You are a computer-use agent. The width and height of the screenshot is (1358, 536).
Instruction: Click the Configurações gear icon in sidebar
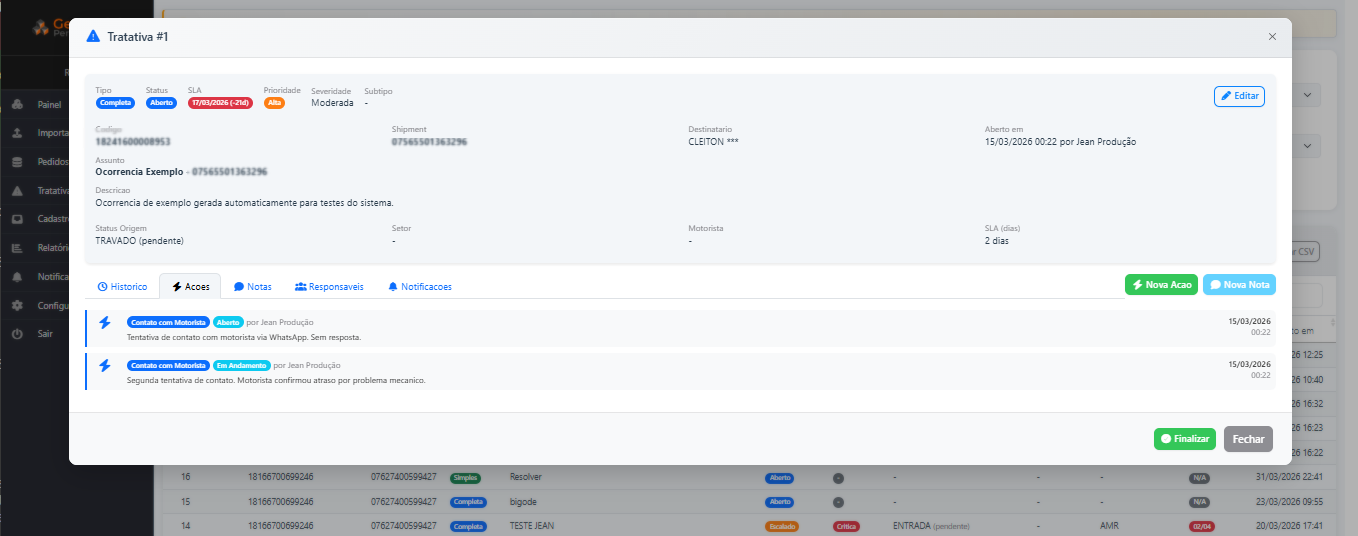click(x=17, y=306)
